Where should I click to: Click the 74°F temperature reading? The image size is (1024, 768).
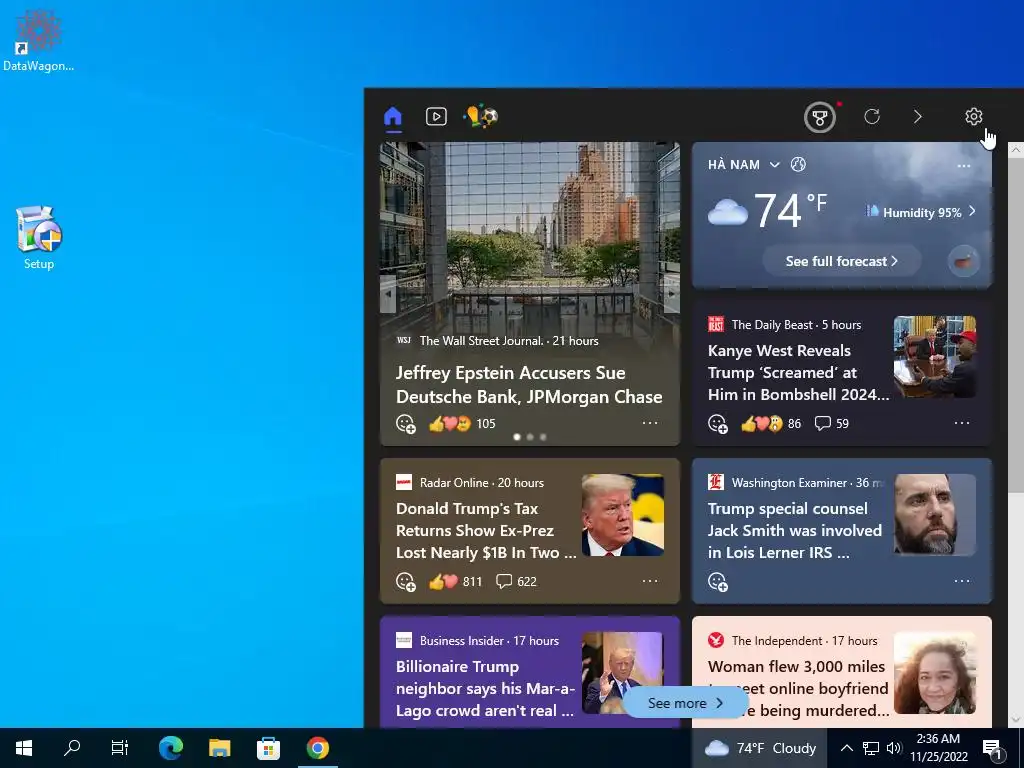(791, 210)
